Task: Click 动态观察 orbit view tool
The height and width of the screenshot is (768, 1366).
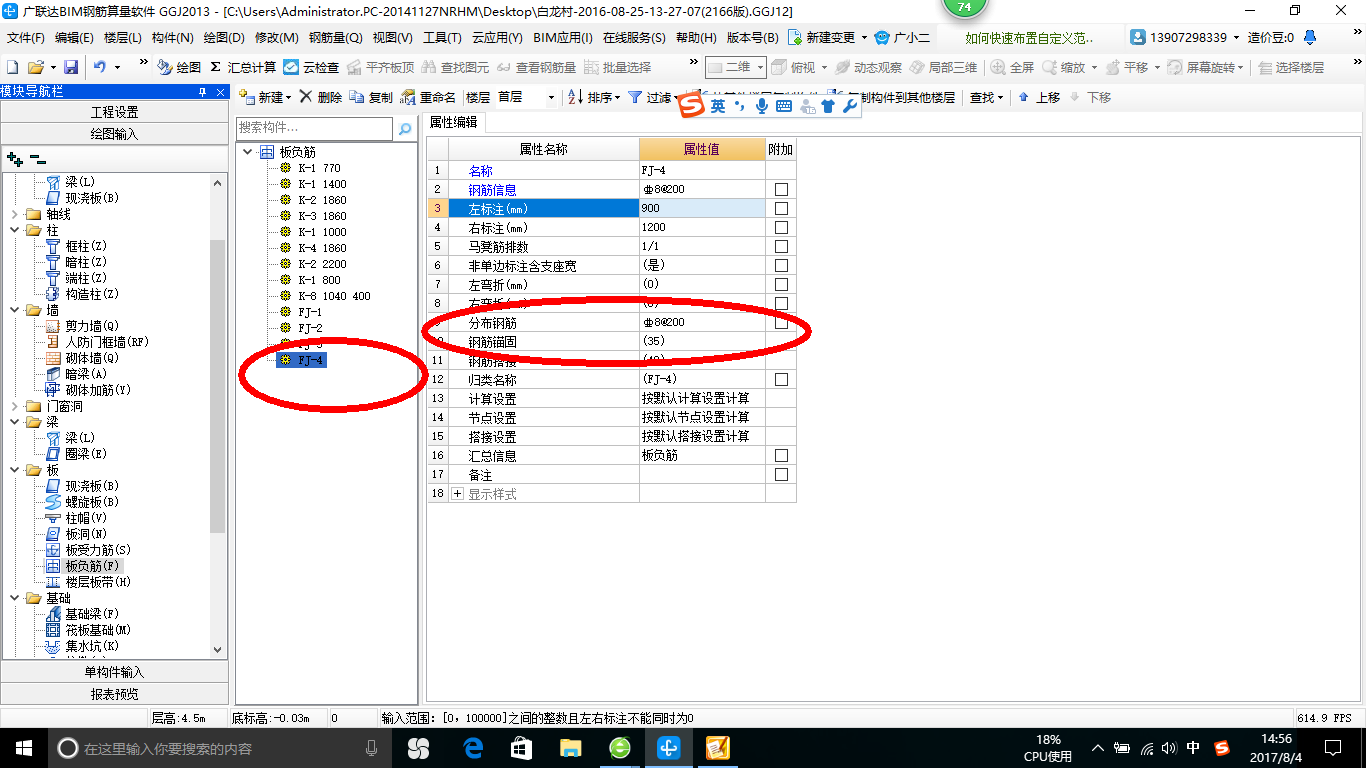Action: [868, 67]
